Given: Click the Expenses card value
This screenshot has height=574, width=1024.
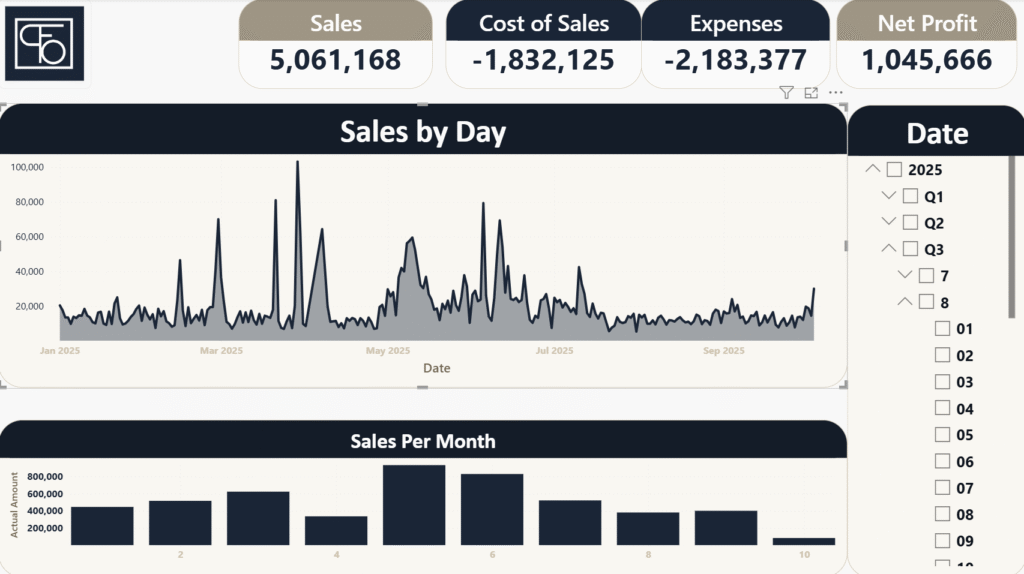Looking at the screenshot, I should (735, 61).
